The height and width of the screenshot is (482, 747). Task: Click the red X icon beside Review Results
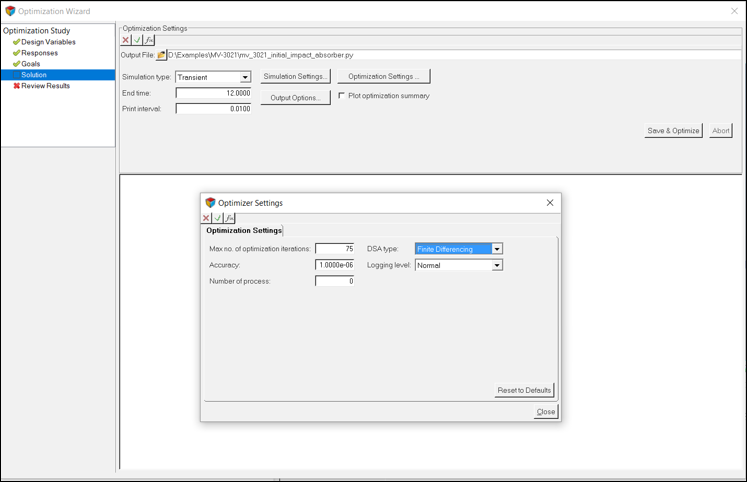[16, 86]
